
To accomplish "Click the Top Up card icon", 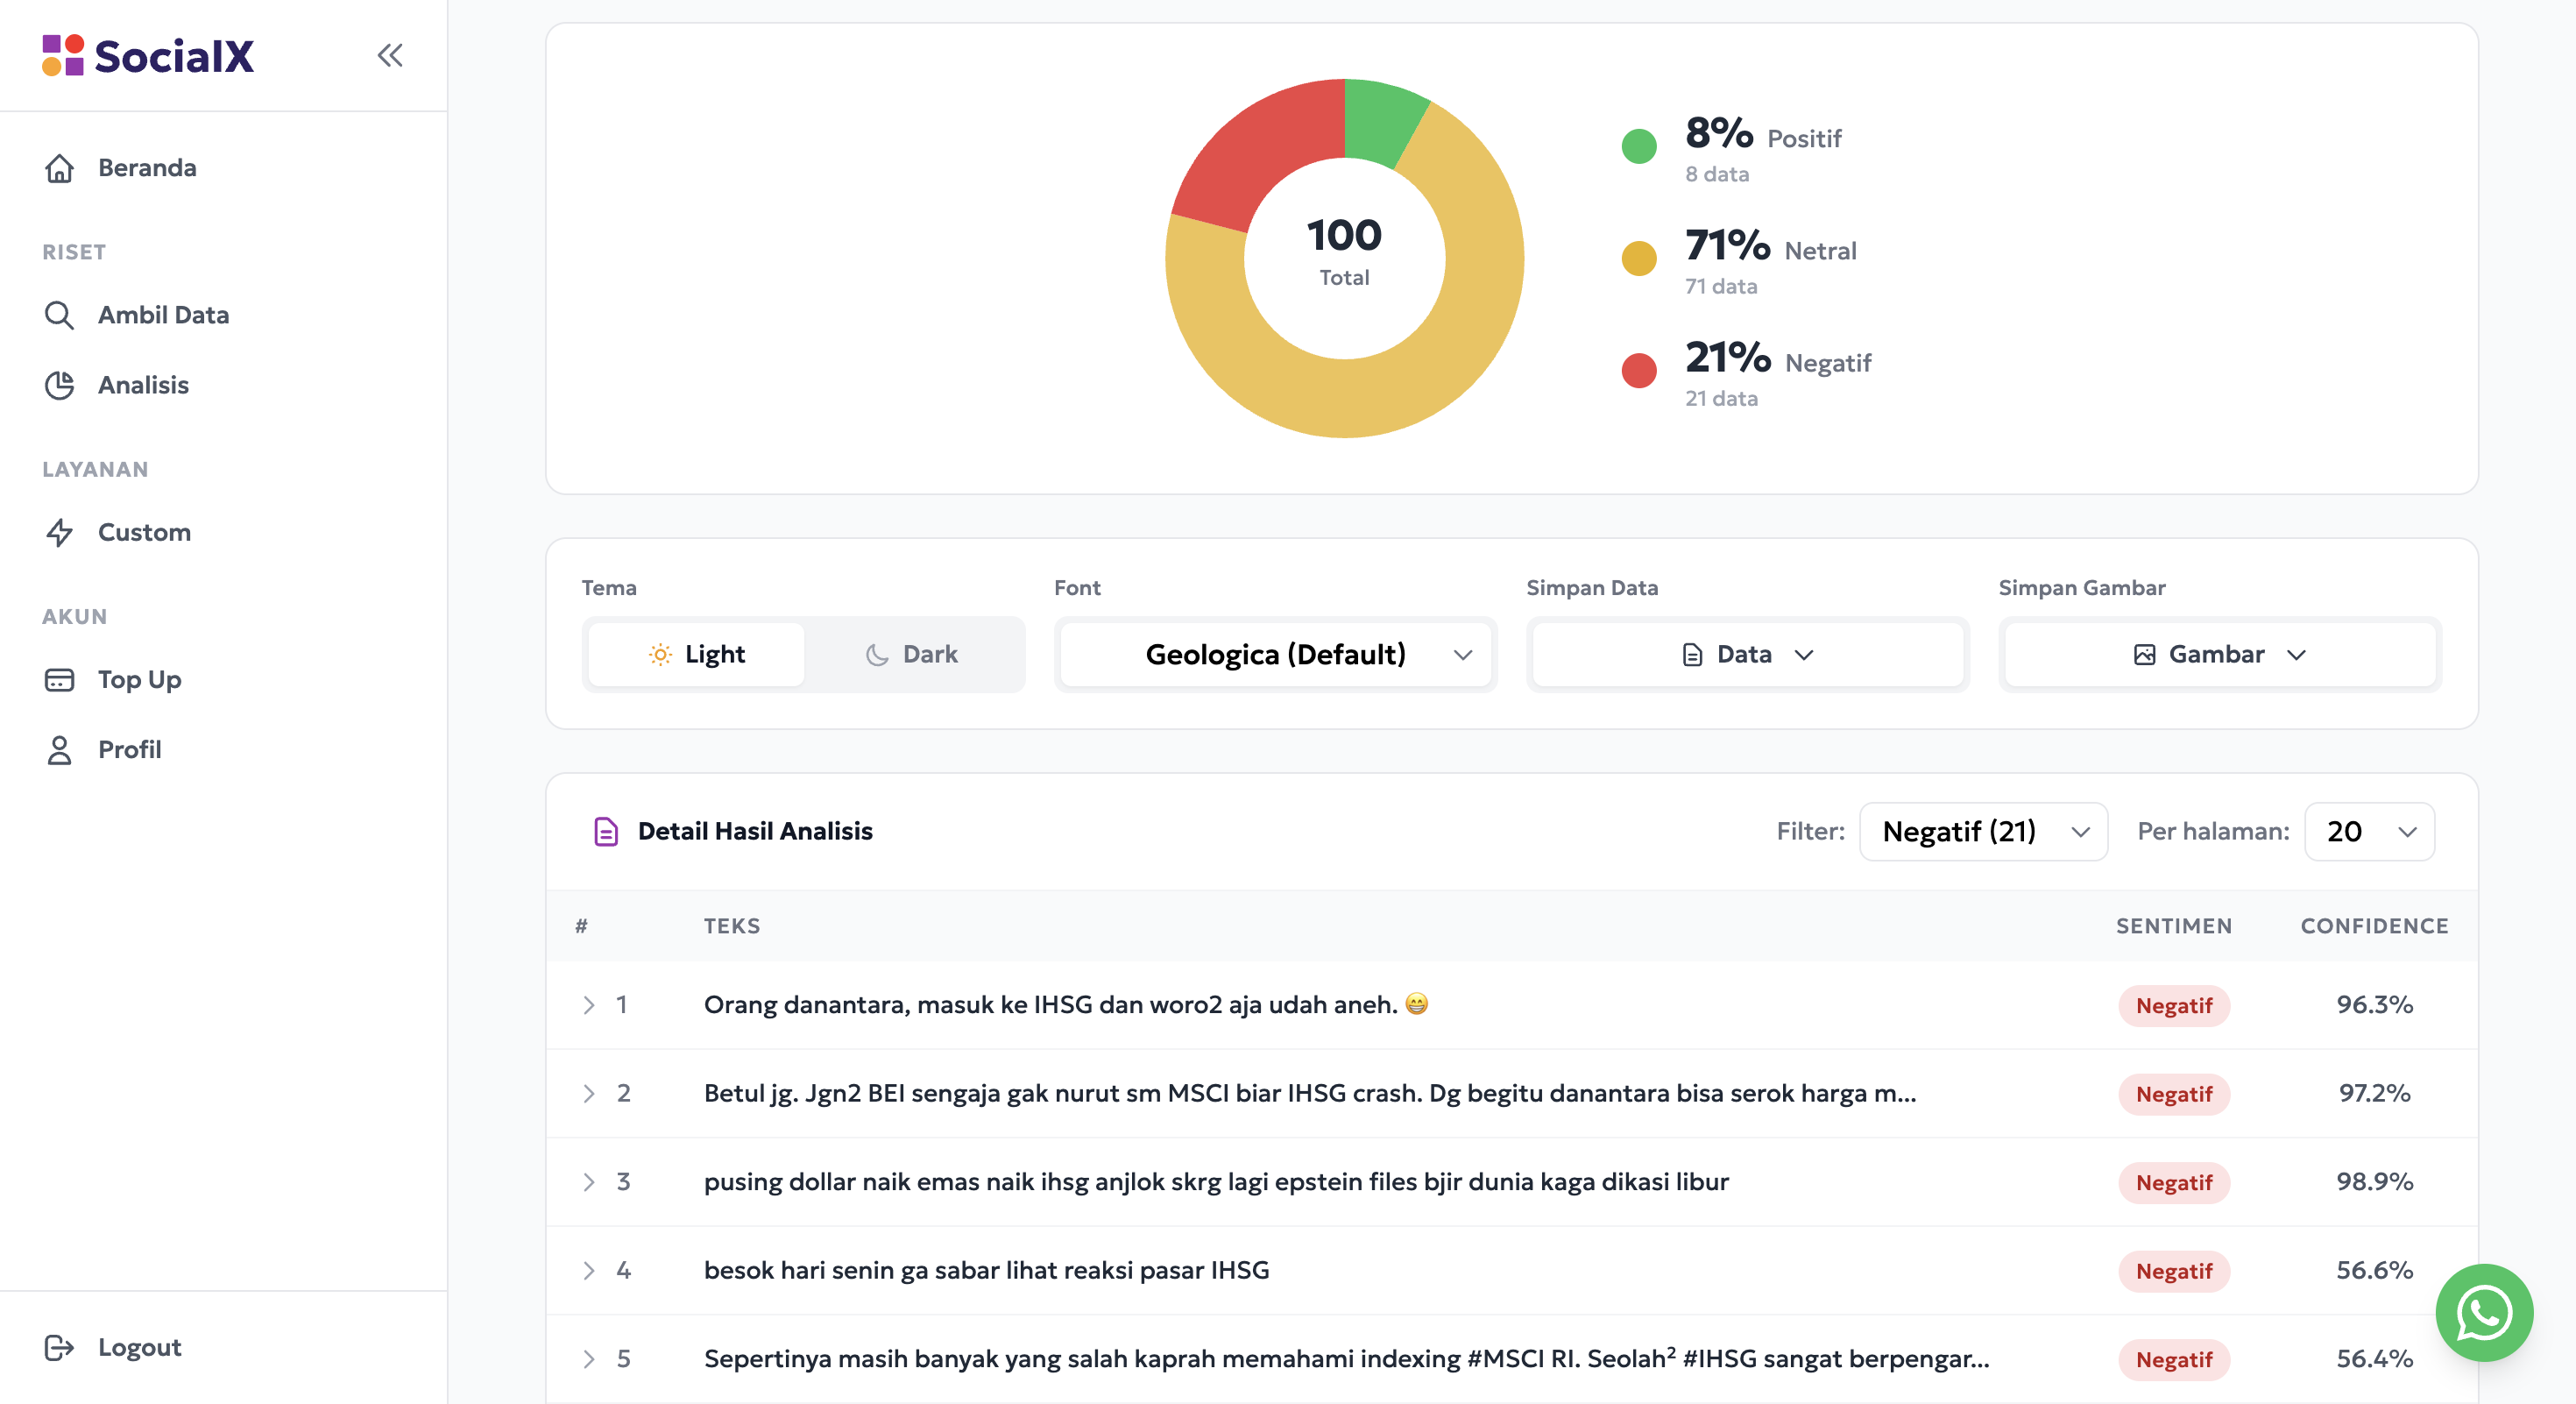I will (59, 680).
